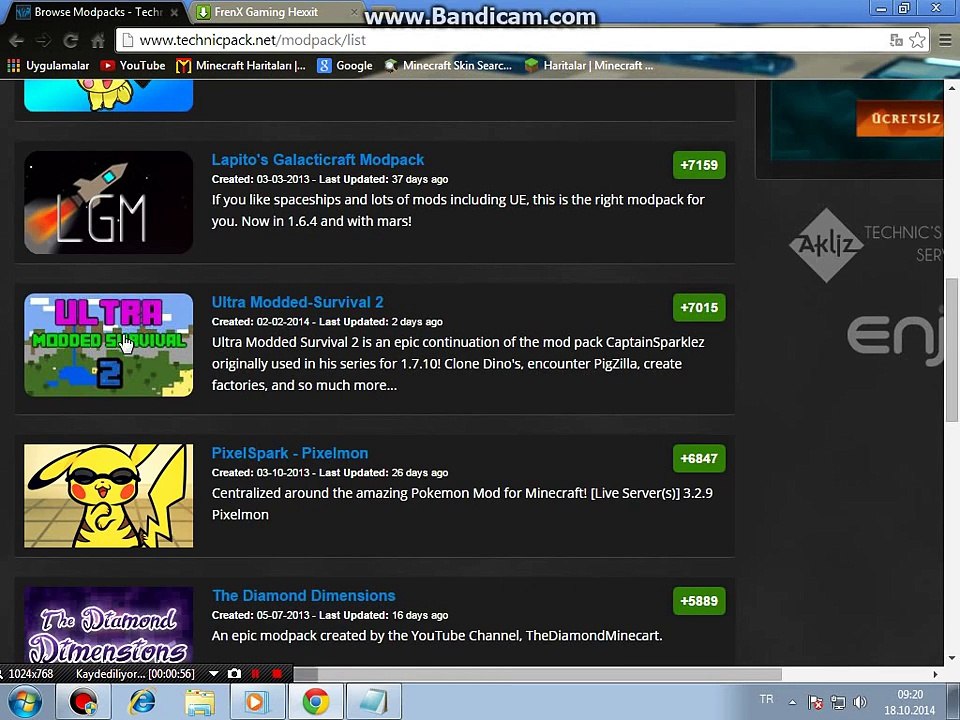
Task: Click the horizontal scrollbar right arrow
Action: 936,674
